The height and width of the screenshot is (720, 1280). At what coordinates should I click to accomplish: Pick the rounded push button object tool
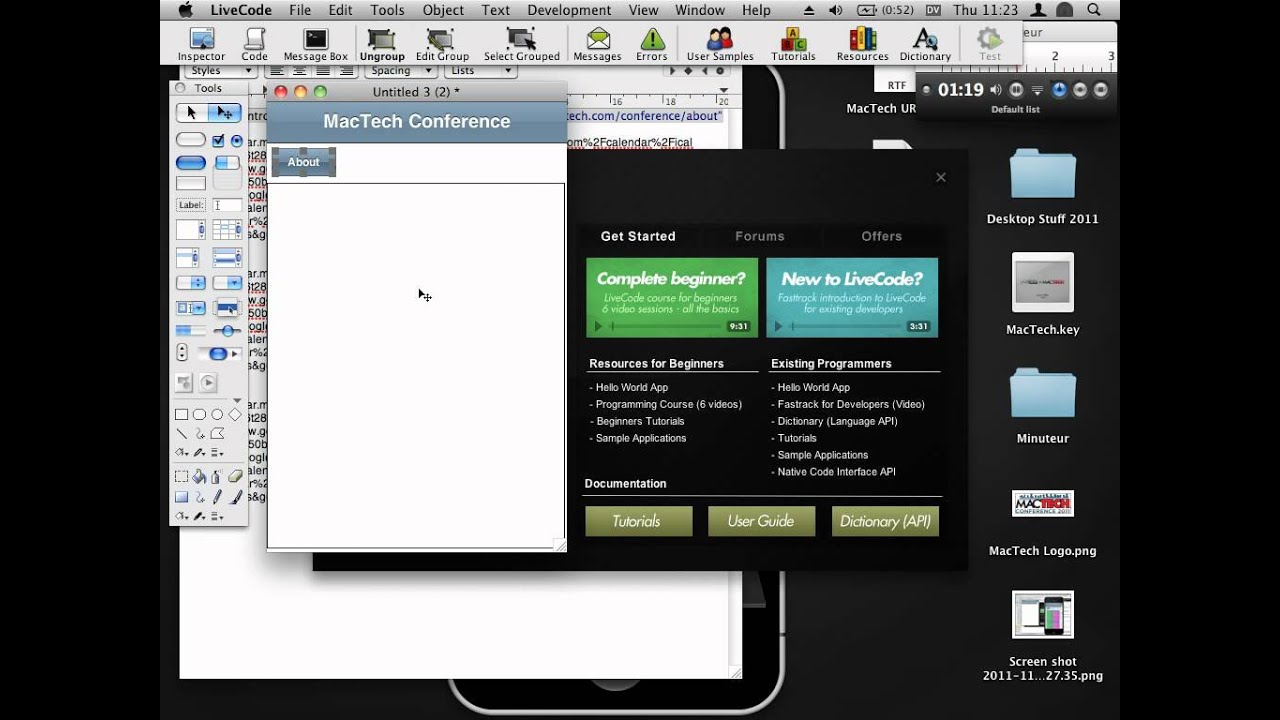[x=191, y=141]
